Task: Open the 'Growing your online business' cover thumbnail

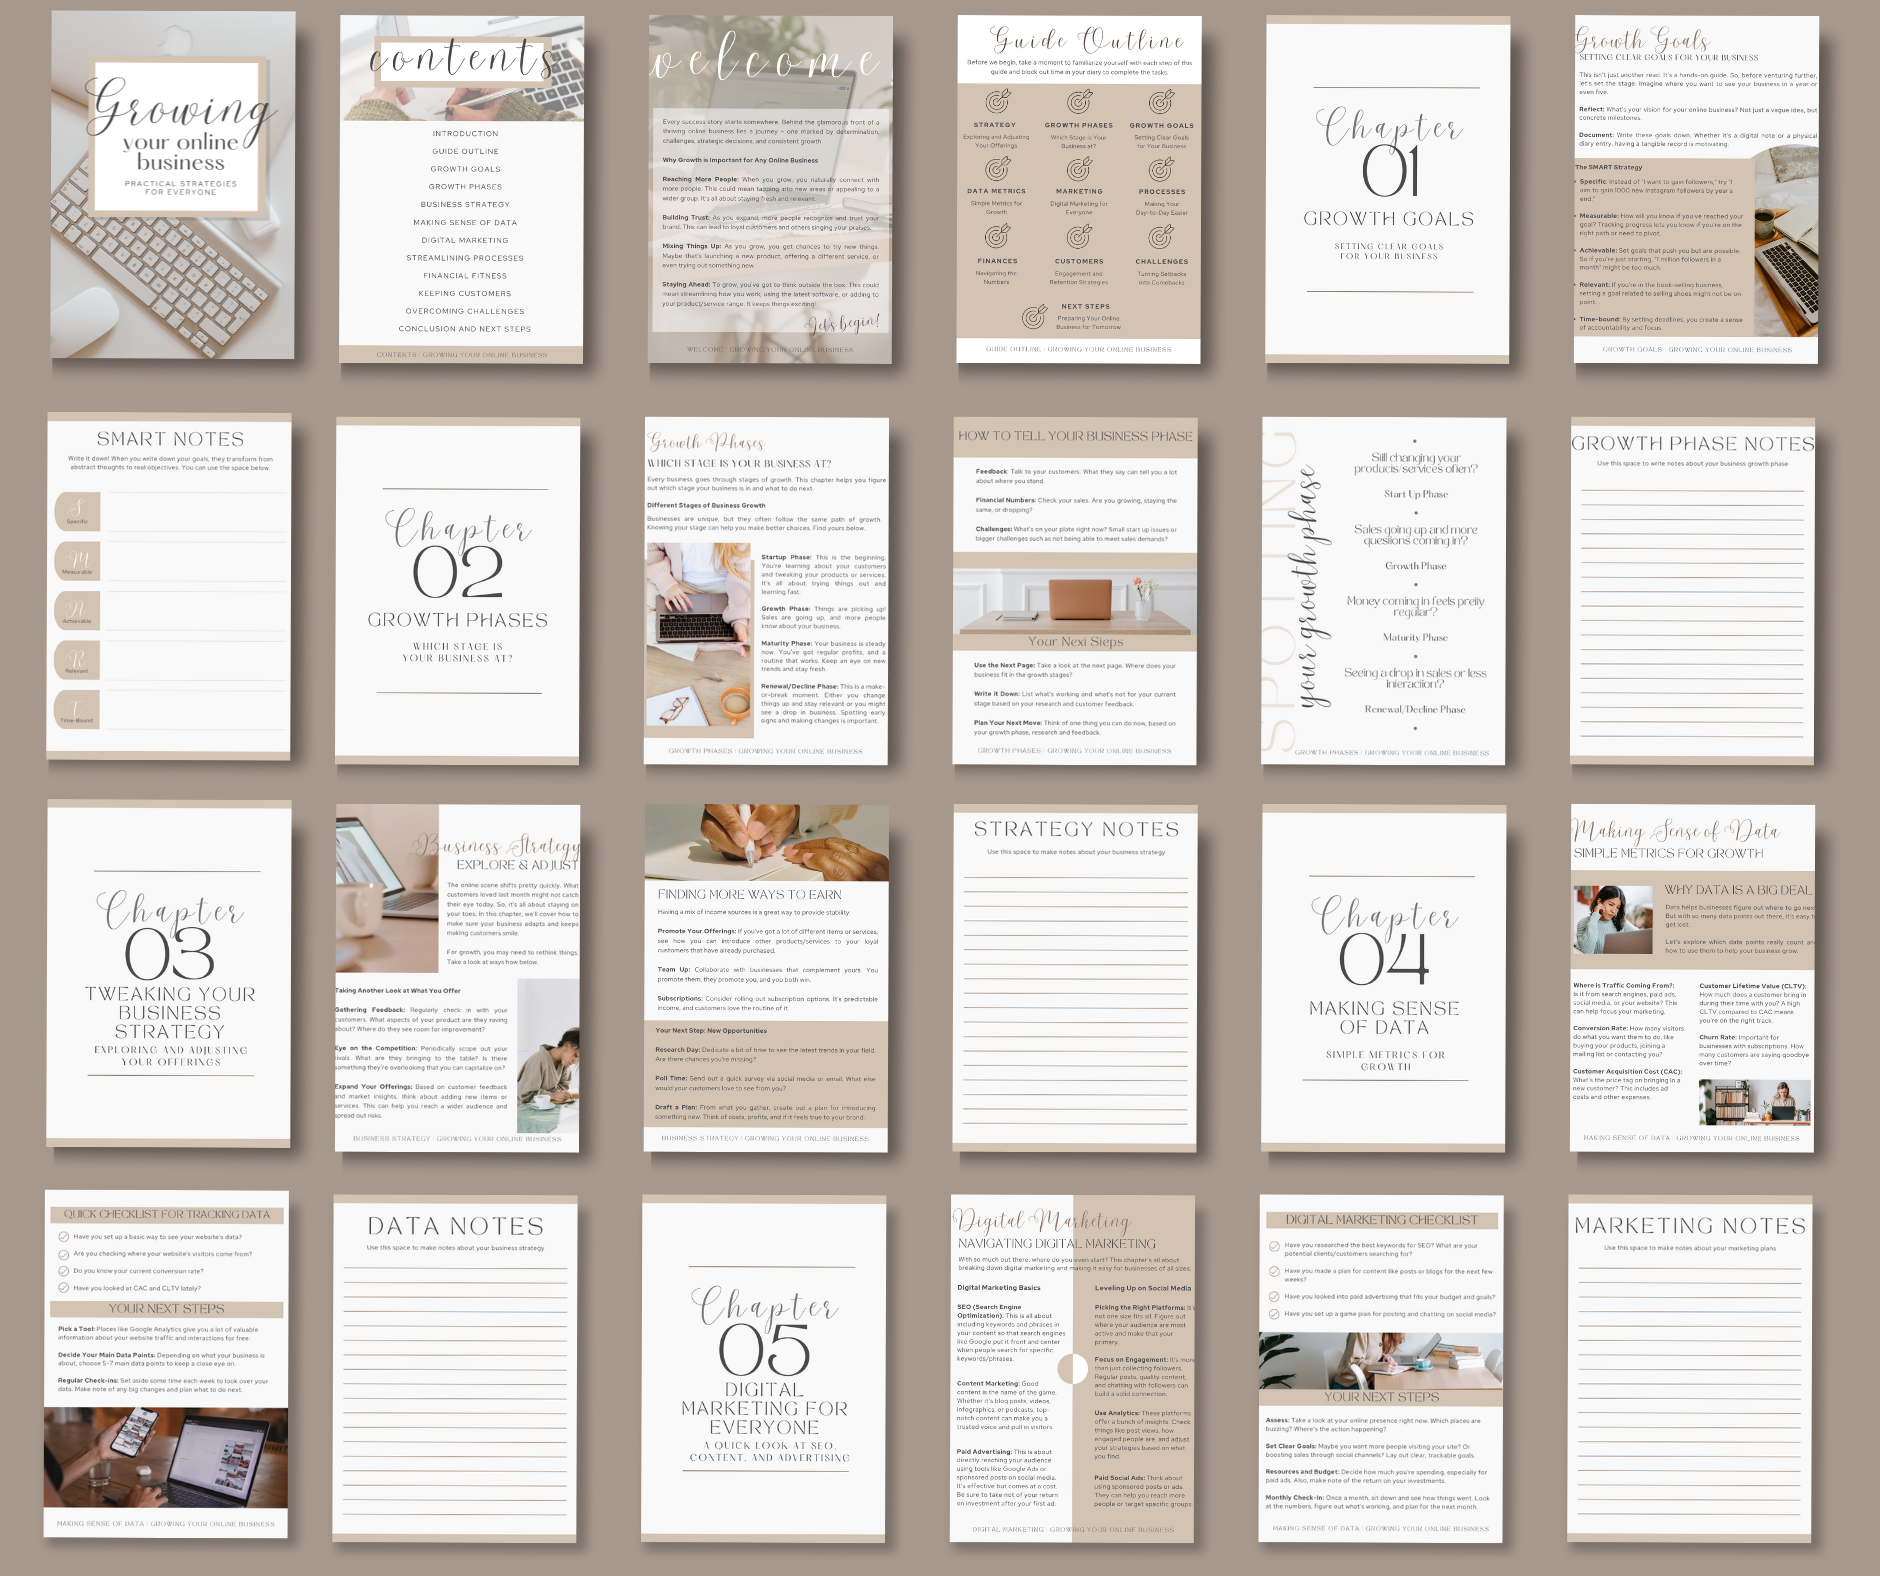Action: (x=173, y=185)
